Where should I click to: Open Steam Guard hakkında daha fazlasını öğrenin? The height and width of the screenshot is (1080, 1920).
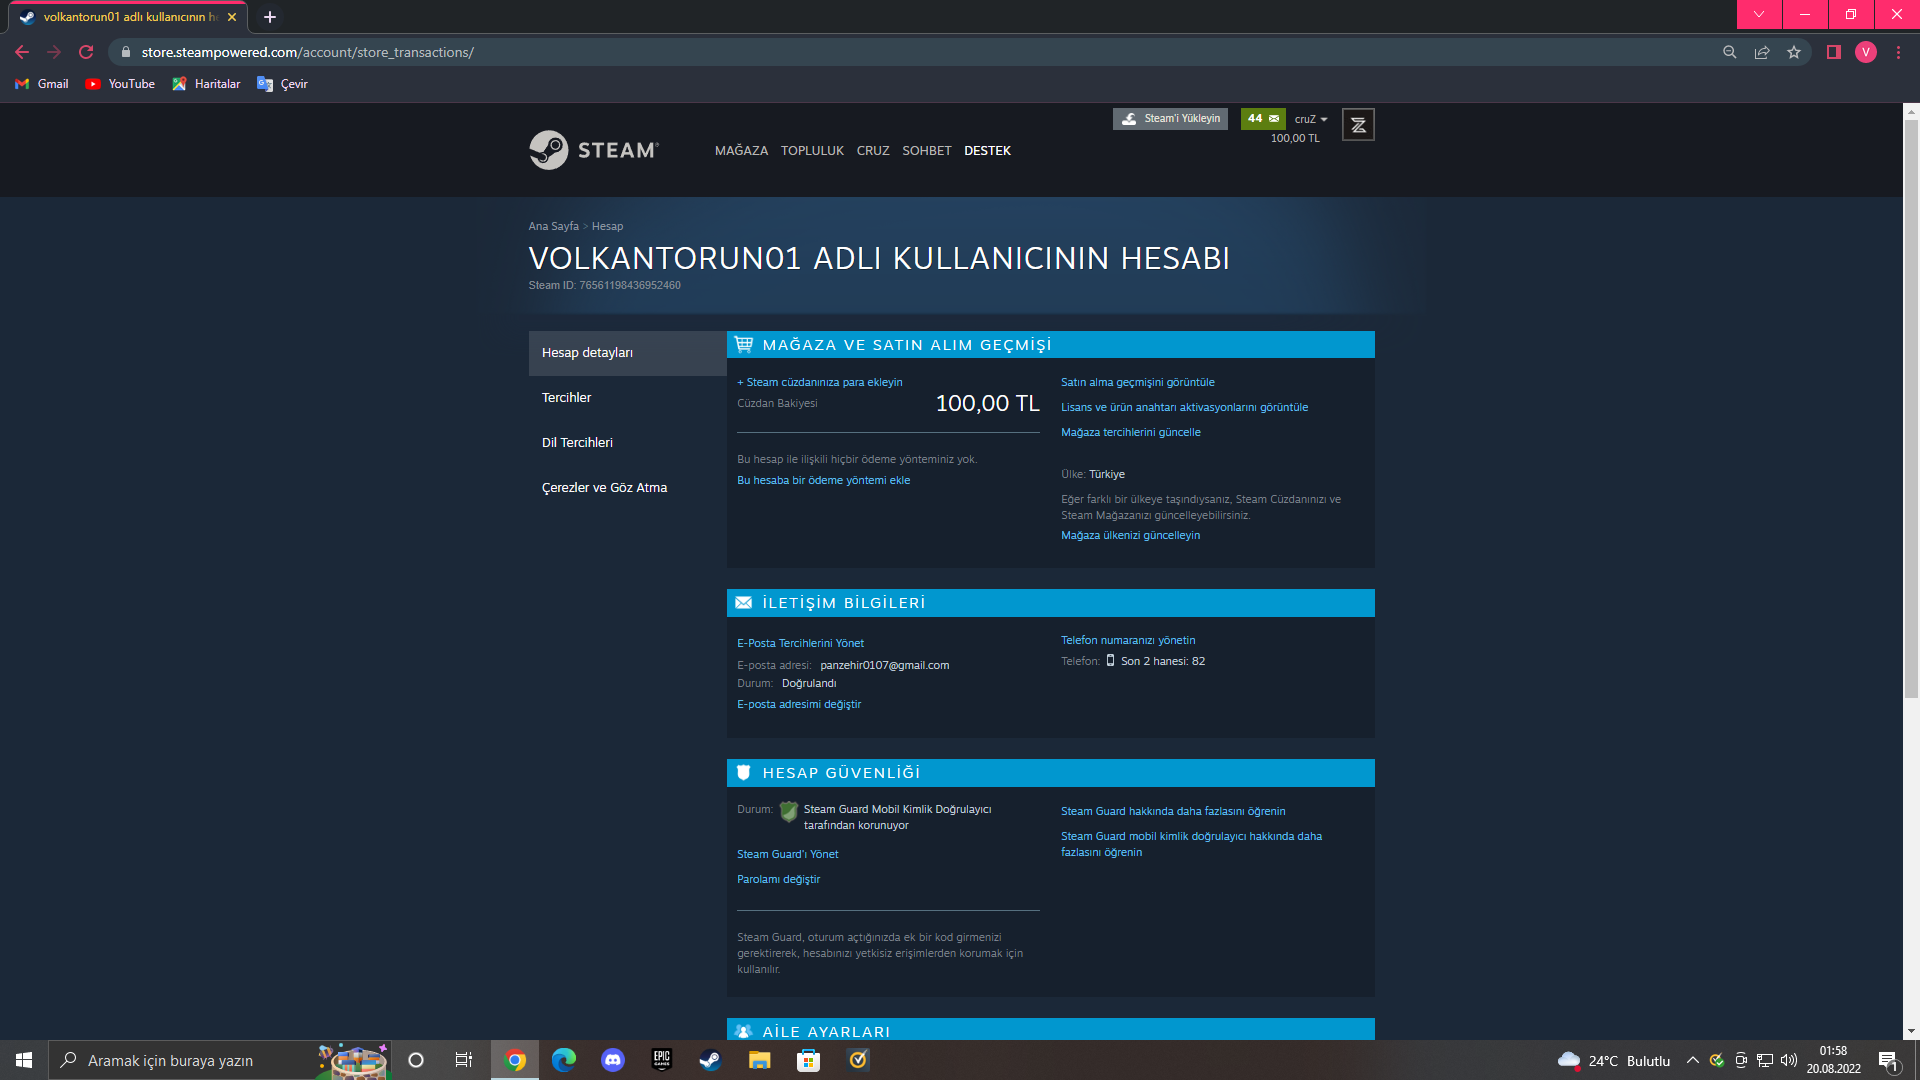(1173, 811)
